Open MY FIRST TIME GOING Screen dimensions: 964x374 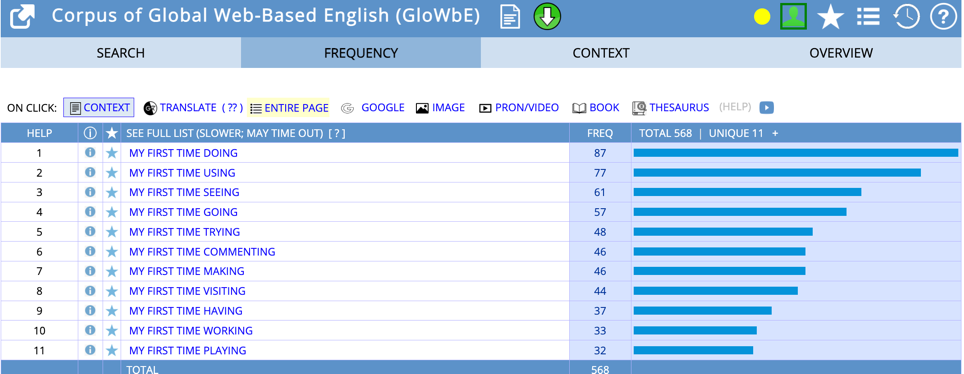point(183,212)
